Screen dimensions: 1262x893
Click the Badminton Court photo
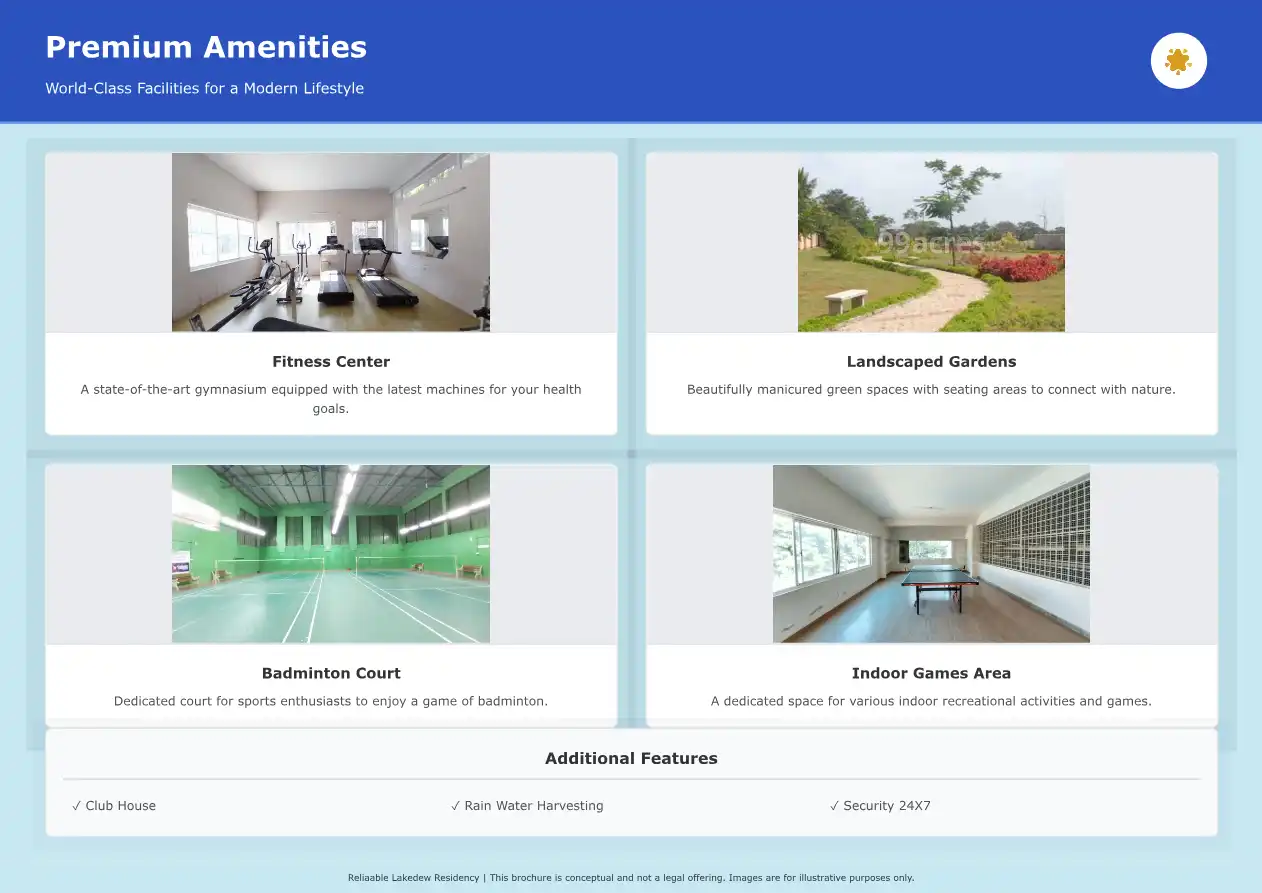pyautogui.click(x=331, y=554)
